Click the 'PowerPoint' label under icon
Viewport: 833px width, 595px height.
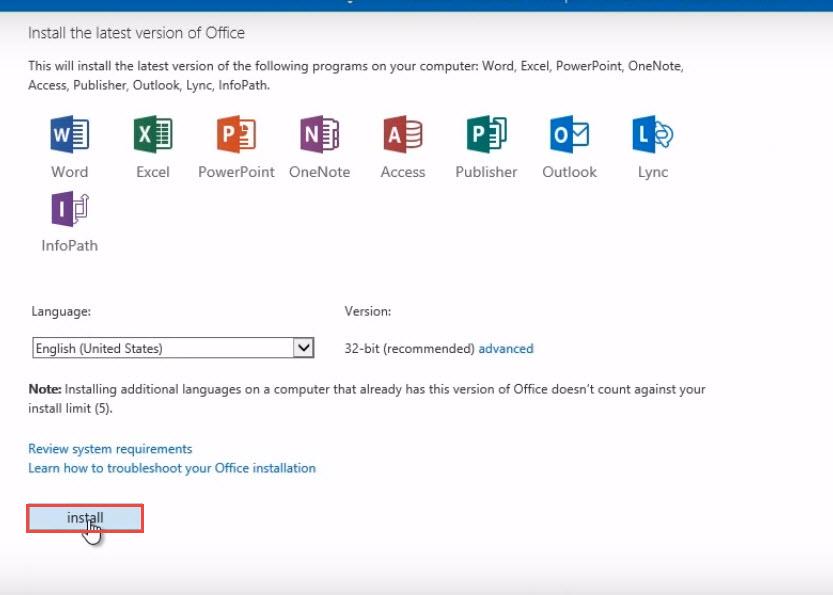tap(236, 172)
